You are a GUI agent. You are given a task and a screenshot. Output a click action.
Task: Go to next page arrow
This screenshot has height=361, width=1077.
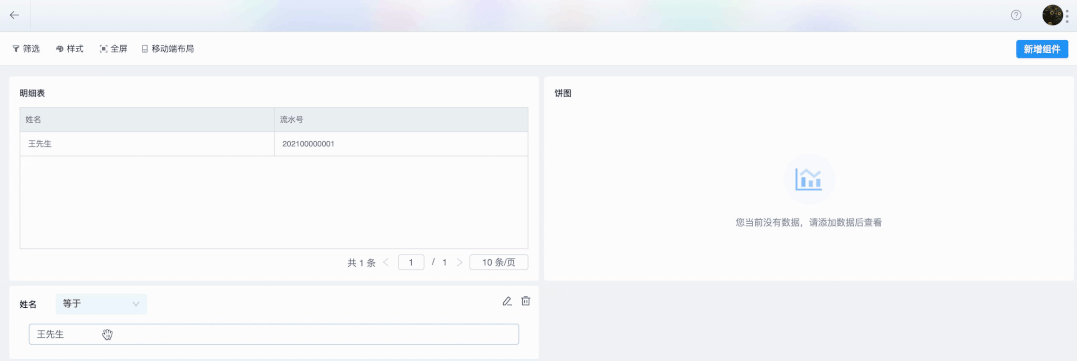[x=460, y=262]
